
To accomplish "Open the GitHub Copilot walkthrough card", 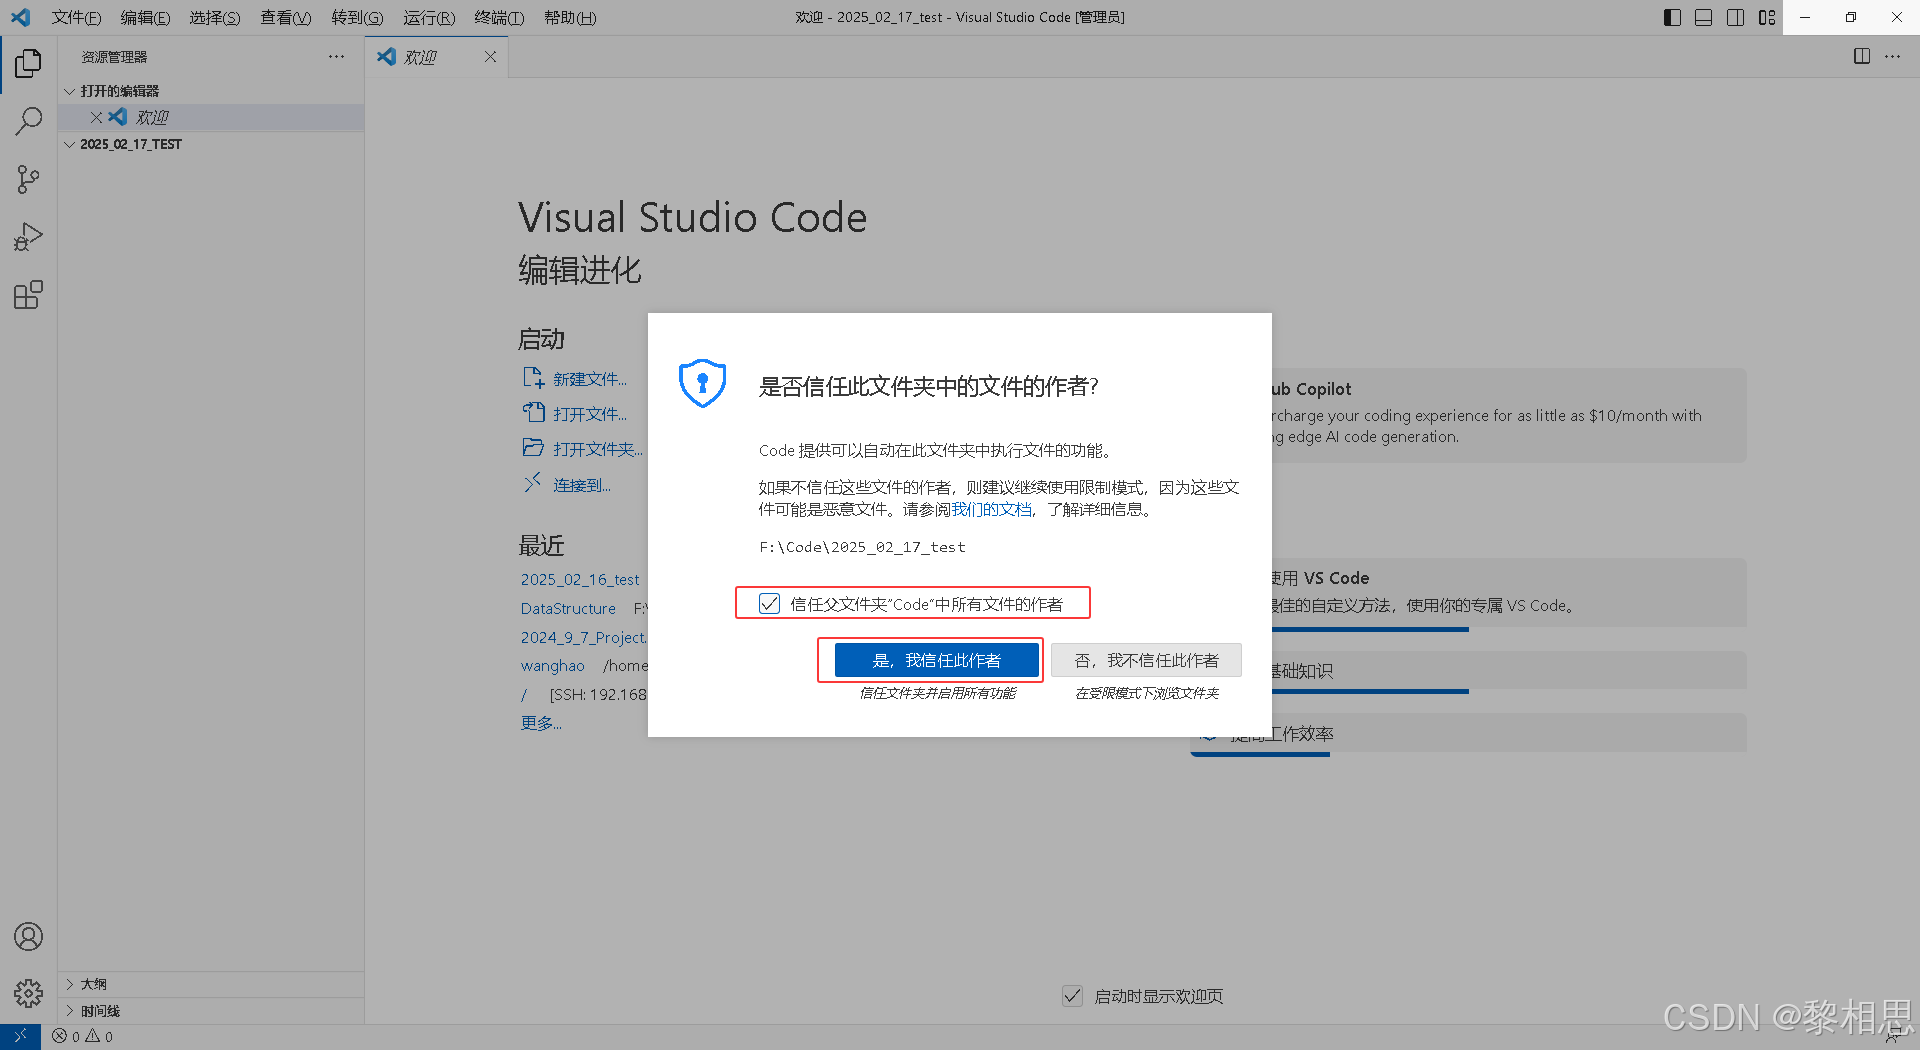I will [1508, 414].
